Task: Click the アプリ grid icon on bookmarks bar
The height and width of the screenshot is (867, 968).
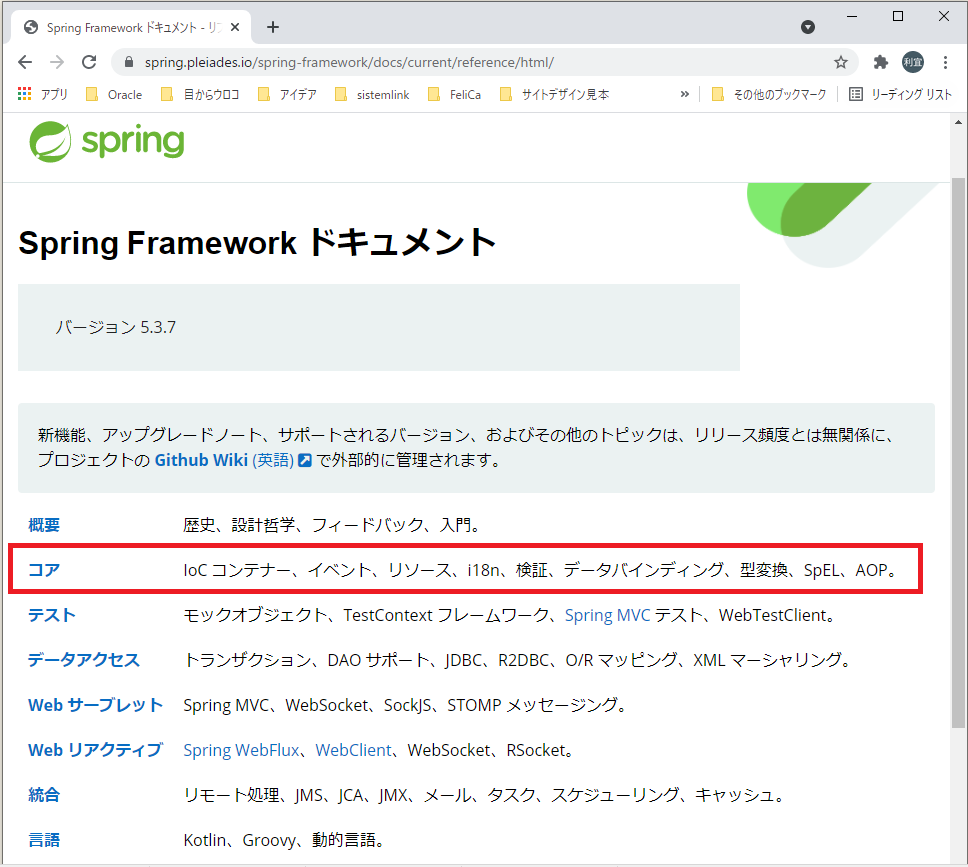Action: 24,94
